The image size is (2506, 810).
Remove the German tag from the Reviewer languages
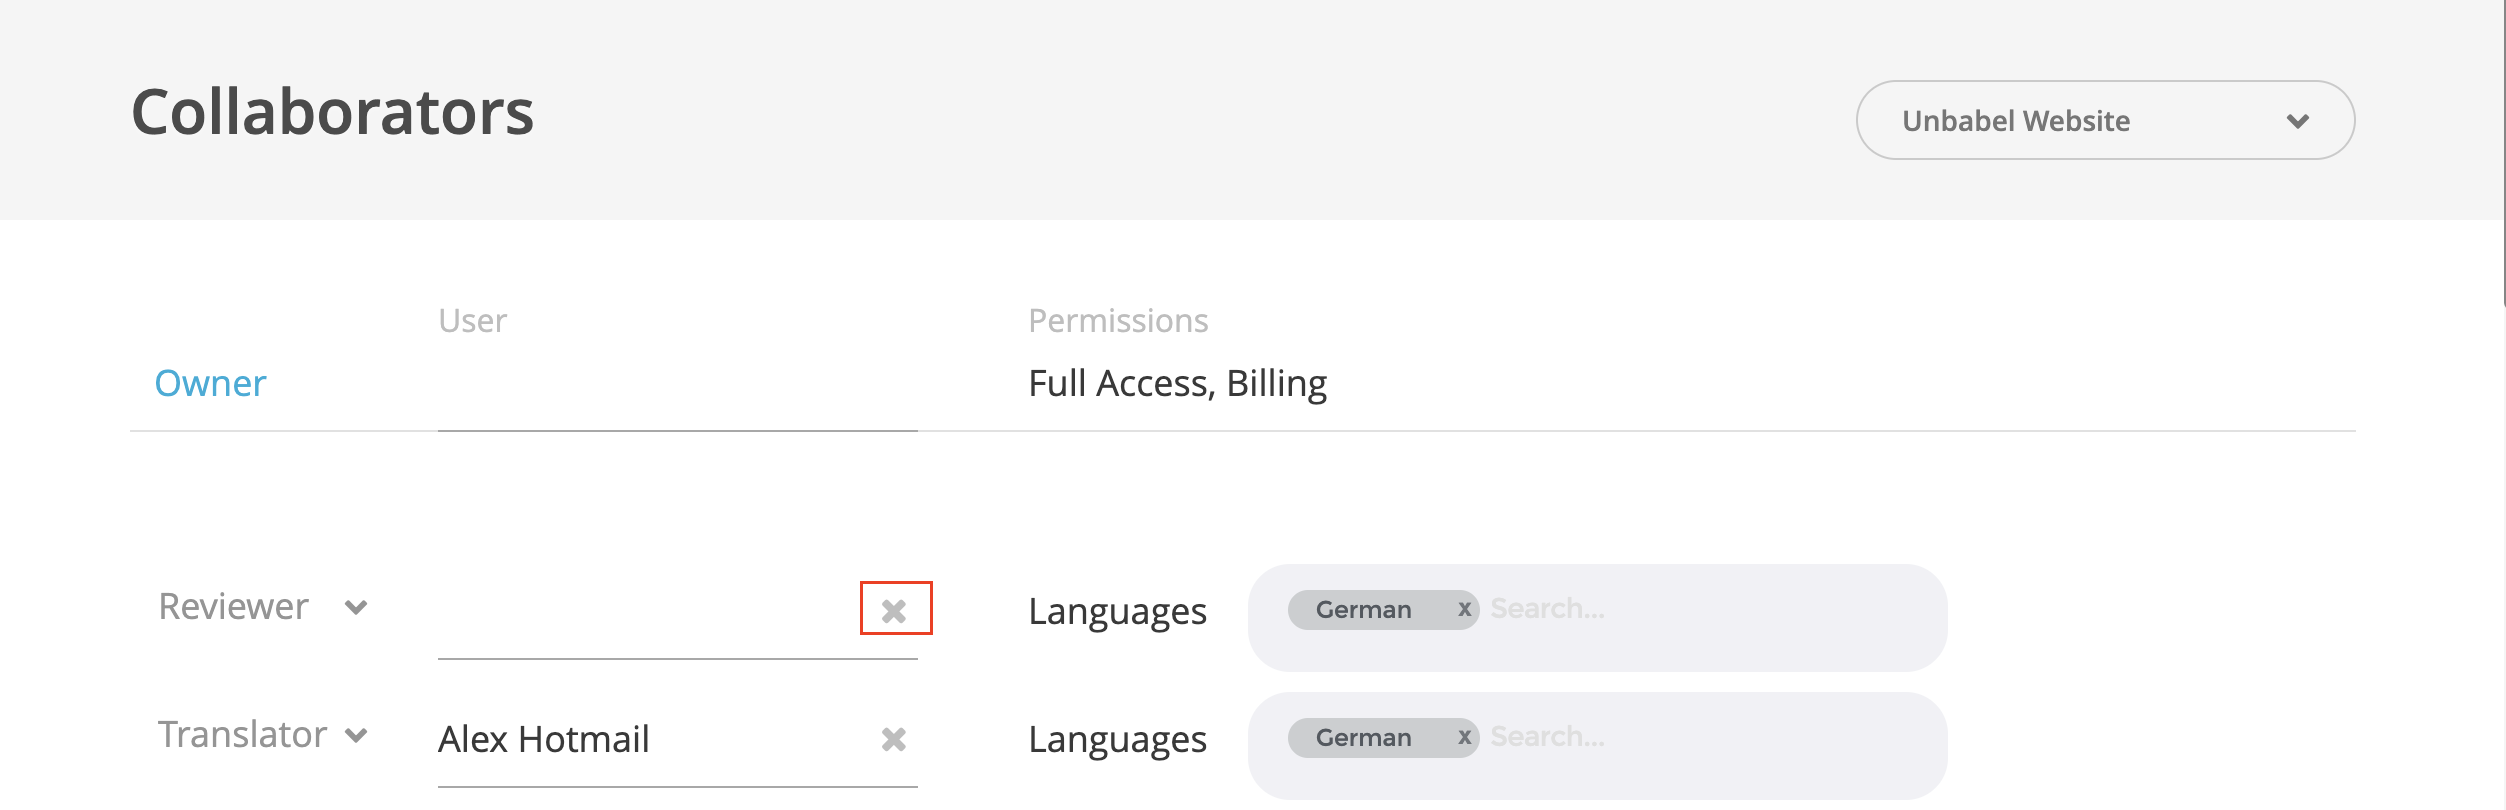point(1464,609)
